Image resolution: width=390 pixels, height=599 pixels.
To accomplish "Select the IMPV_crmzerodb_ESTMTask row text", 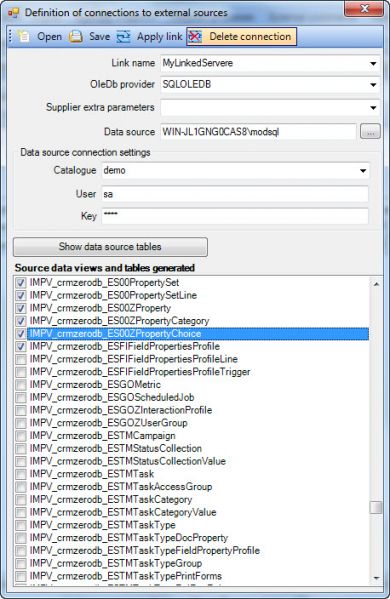I will pyautogui.click(x=92, y=474).
